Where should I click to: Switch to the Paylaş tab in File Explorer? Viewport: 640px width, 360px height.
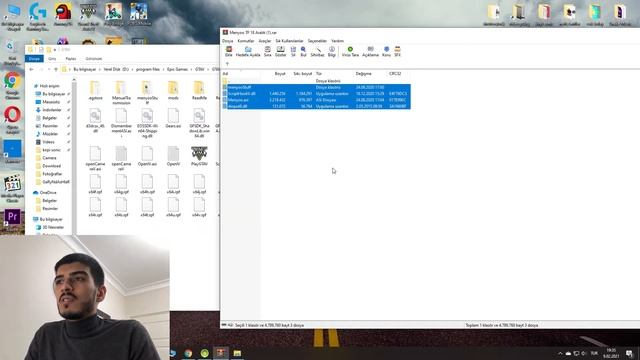71,59
